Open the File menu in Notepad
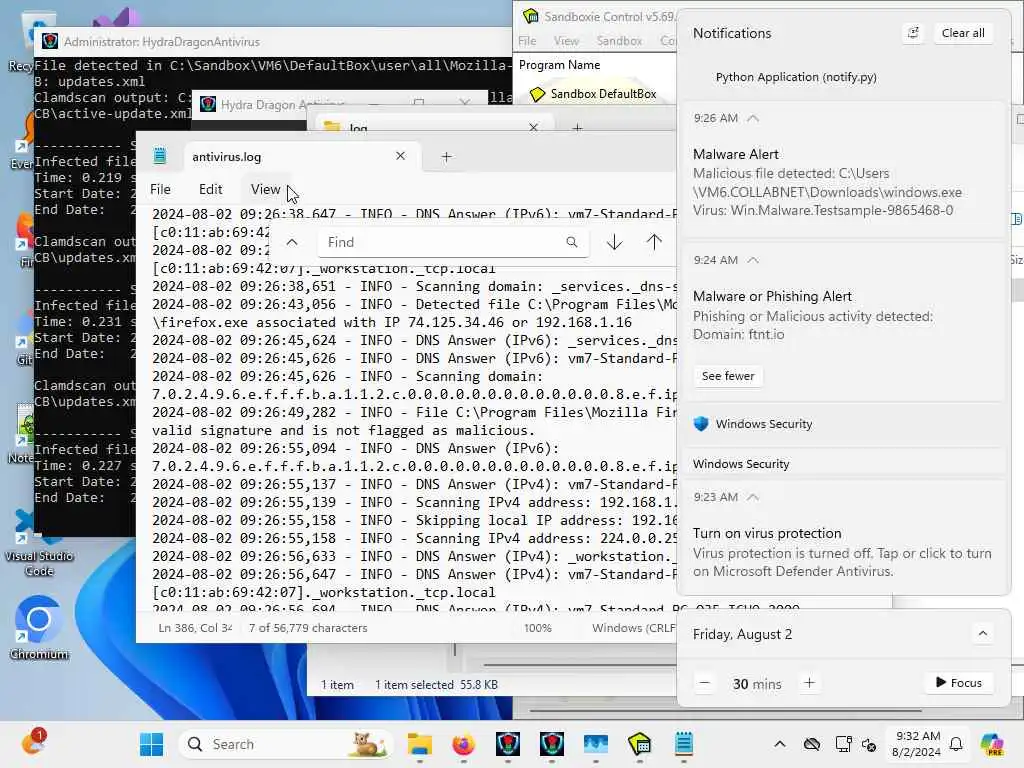Image resolution: width=1024 pixels, height=768 pixels. pos(160,189)
